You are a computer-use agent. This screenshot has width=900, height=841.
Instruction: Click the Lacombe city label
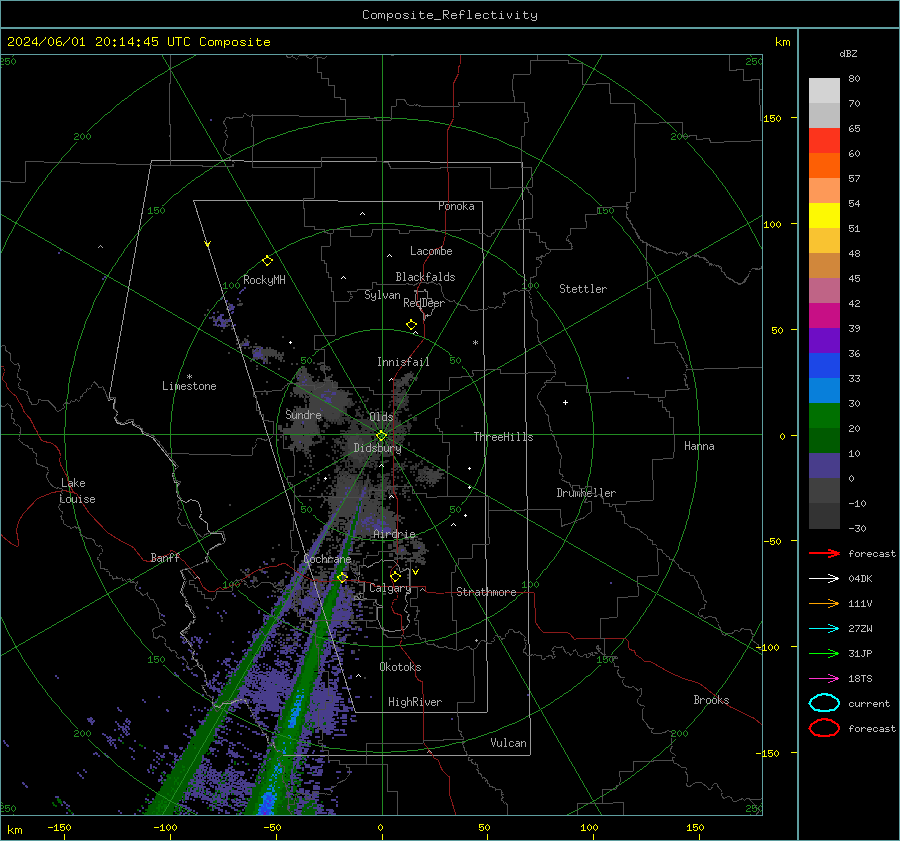pyautogui.click(x=431, y=251)
